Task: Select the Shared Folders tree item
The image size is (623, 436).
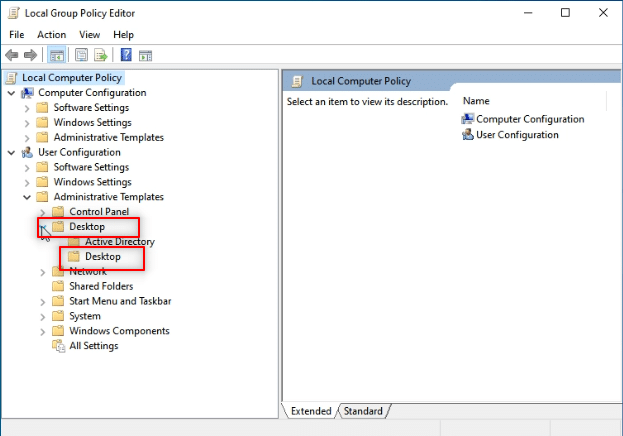Action: click(101, 286)
